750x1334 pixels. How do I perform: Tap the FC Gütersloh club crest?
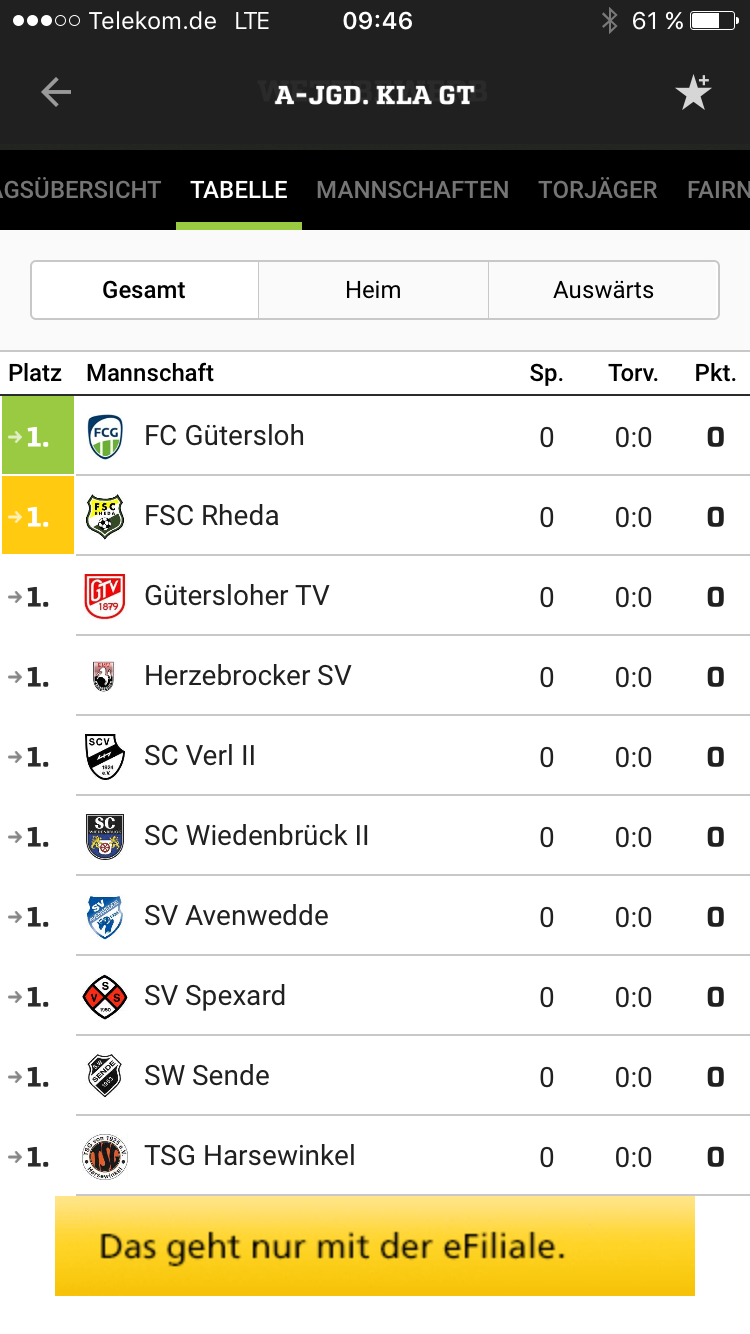[x=105, y=436]
